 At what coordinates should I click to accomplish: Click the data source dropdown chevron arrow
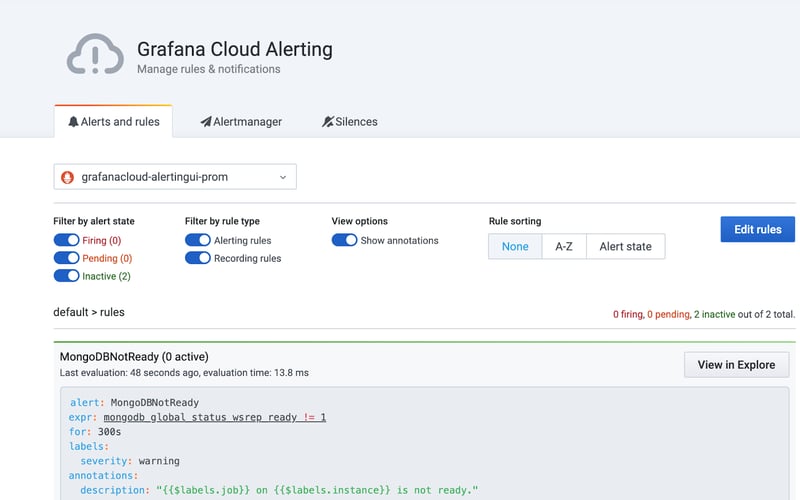283,177
